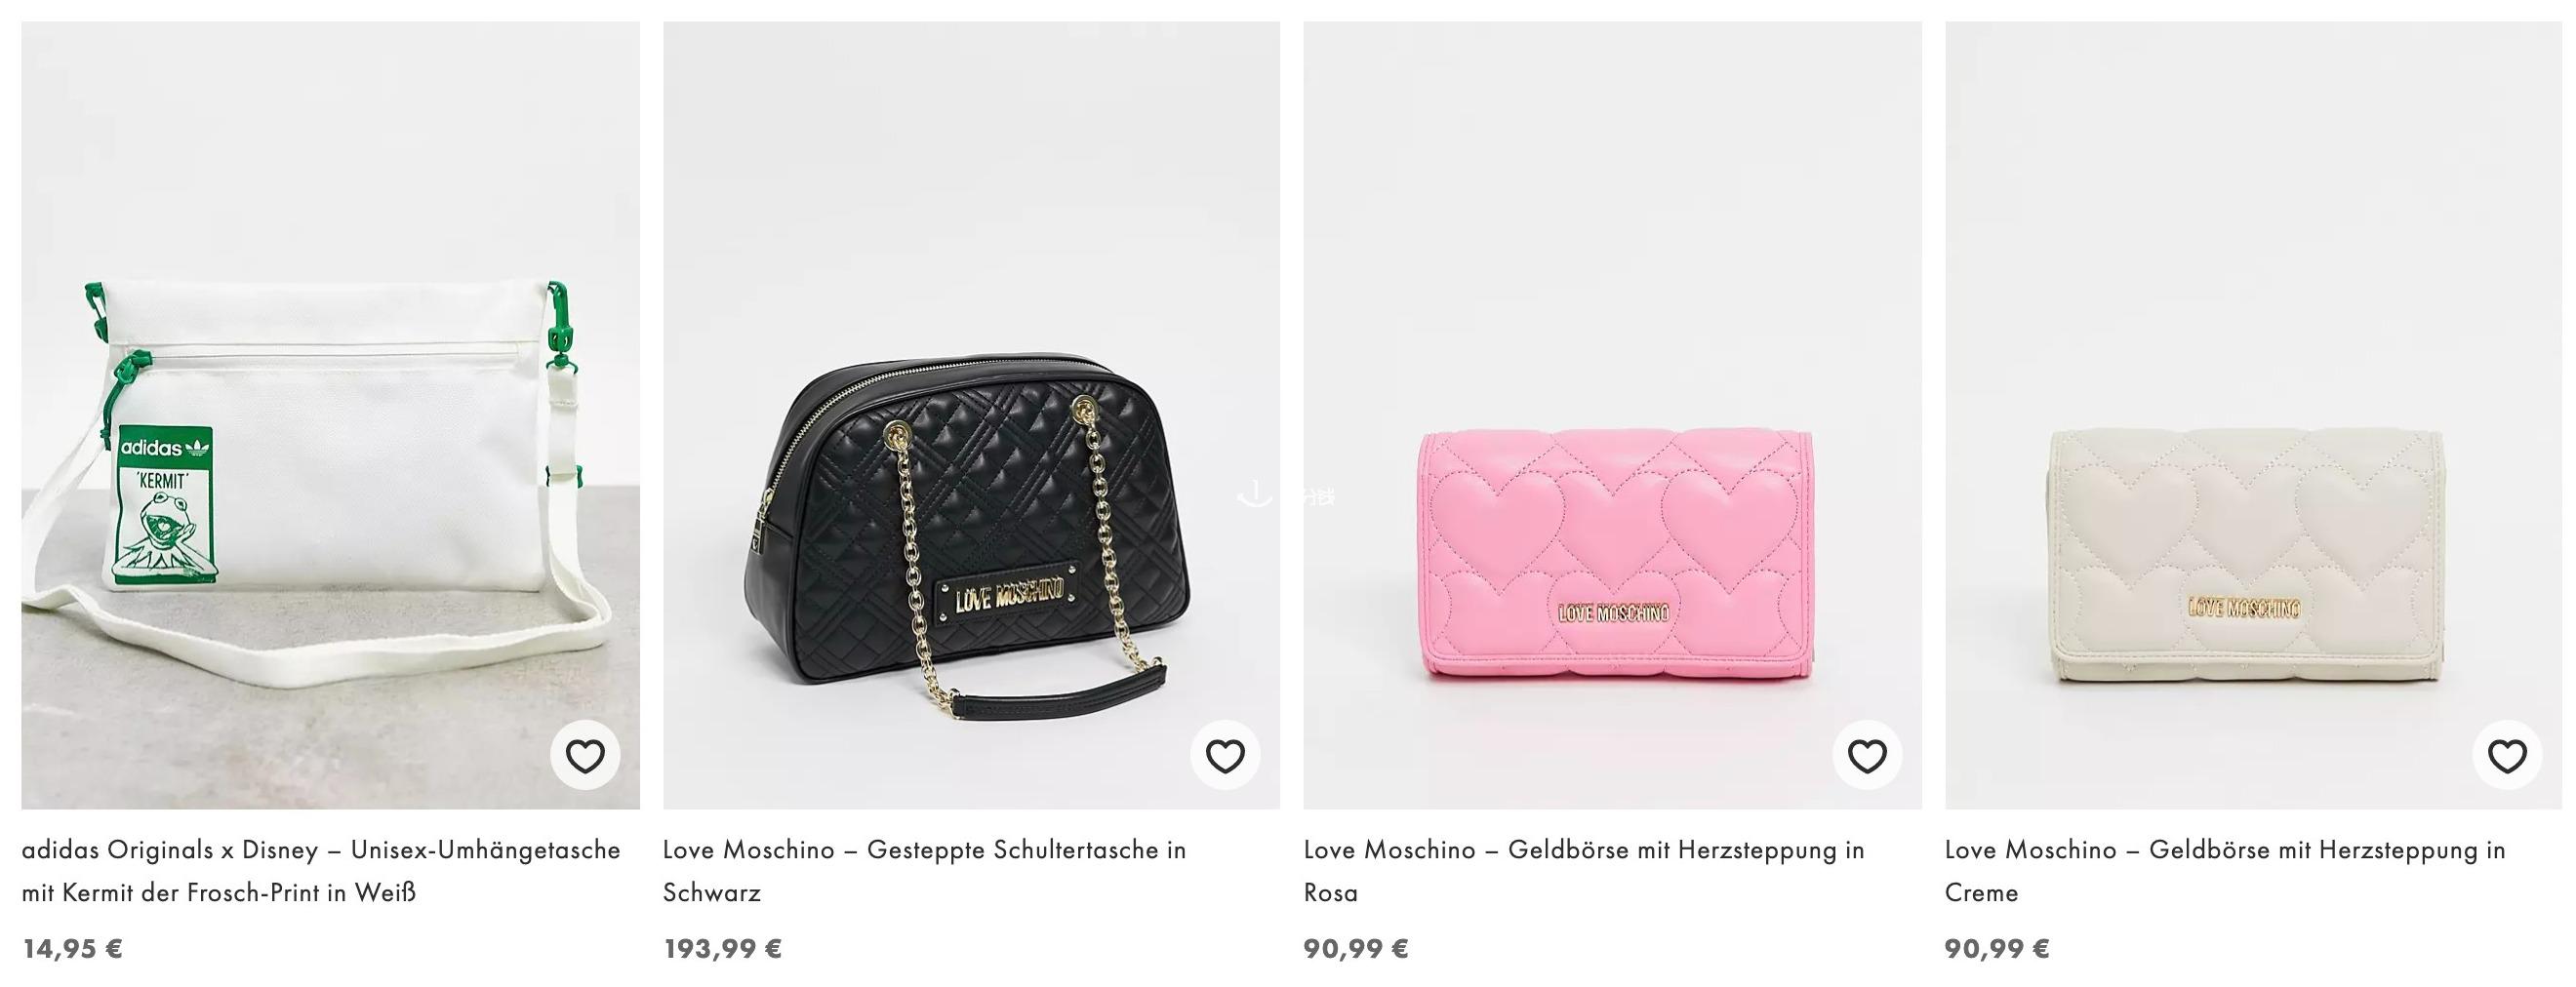
Task: Open Geldbörse mit Herzsteppung in Rosa link
Action: pyautogui.click(x=1584, y=871)
